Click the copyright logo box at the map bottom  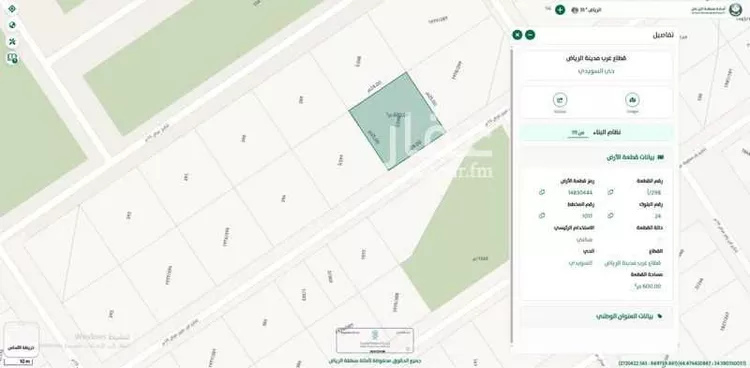[x=375, y=340]
